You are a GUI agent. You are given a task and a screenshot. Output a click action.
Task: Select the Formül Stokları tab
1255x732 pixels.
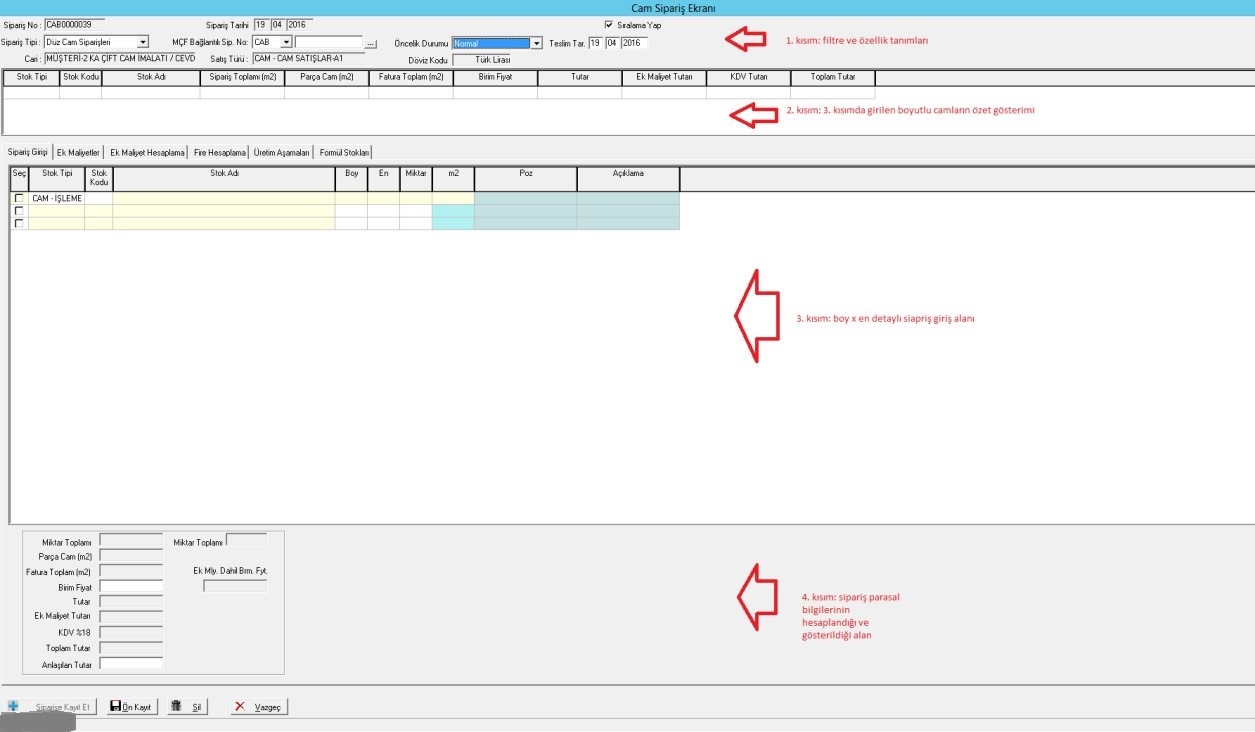345,153
